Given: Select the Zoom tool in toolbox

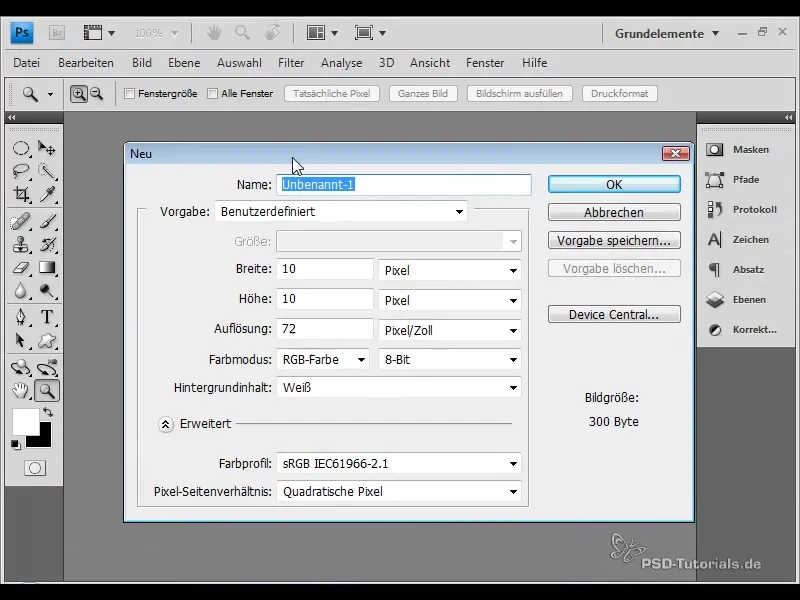Looking at the screenshot, I should 47,391.
